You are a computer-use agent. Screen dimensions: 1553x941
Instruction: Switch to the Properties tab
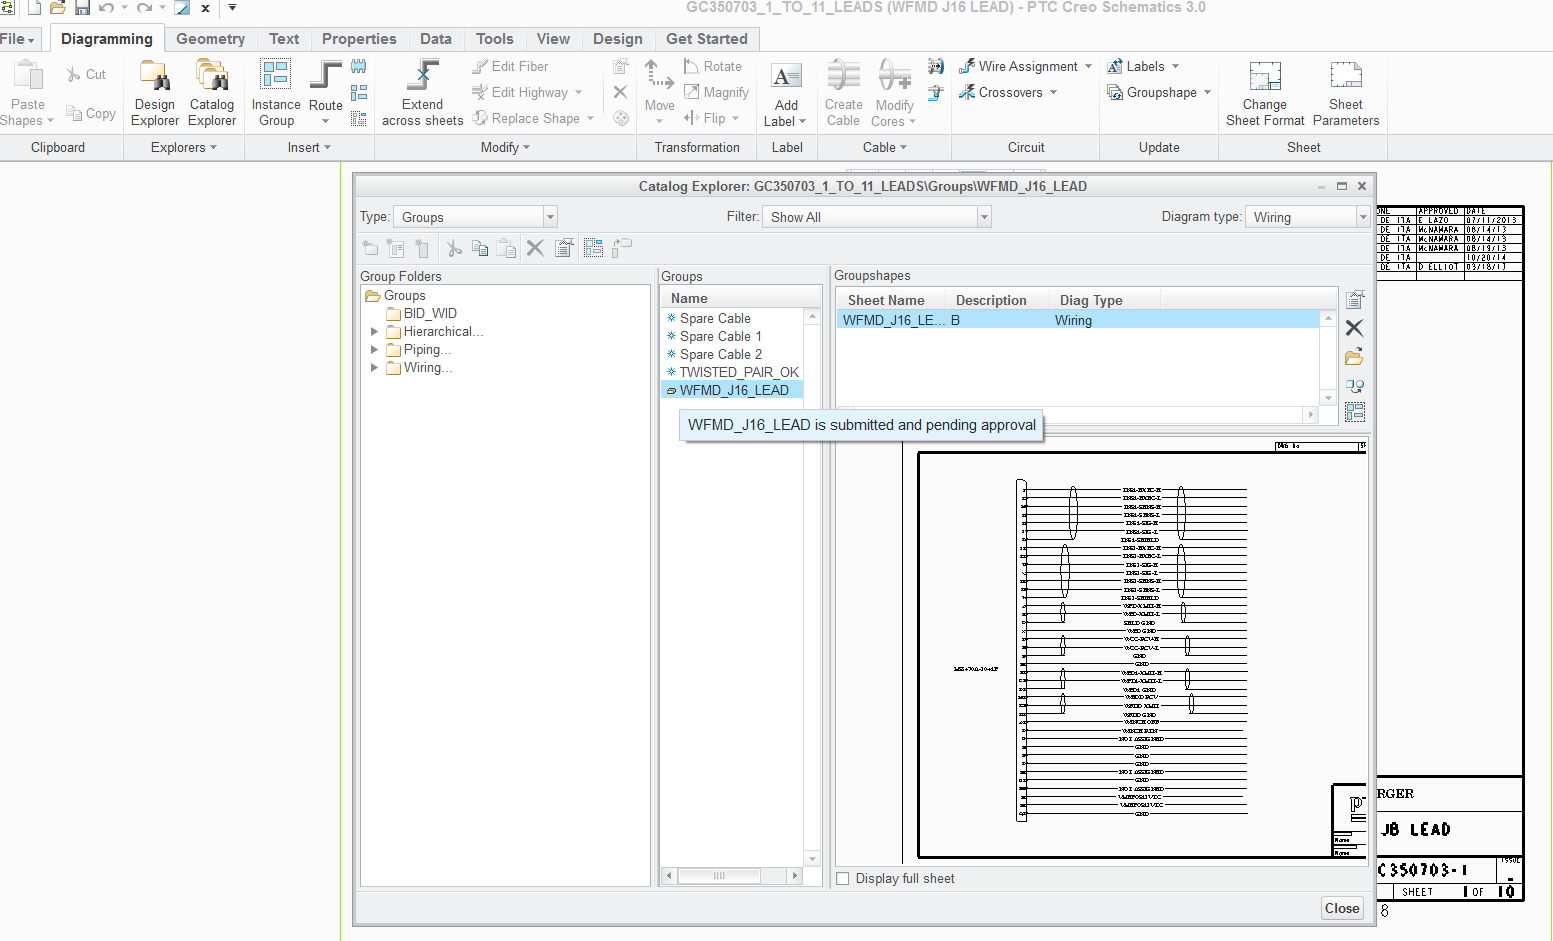(x=359, y=39)
